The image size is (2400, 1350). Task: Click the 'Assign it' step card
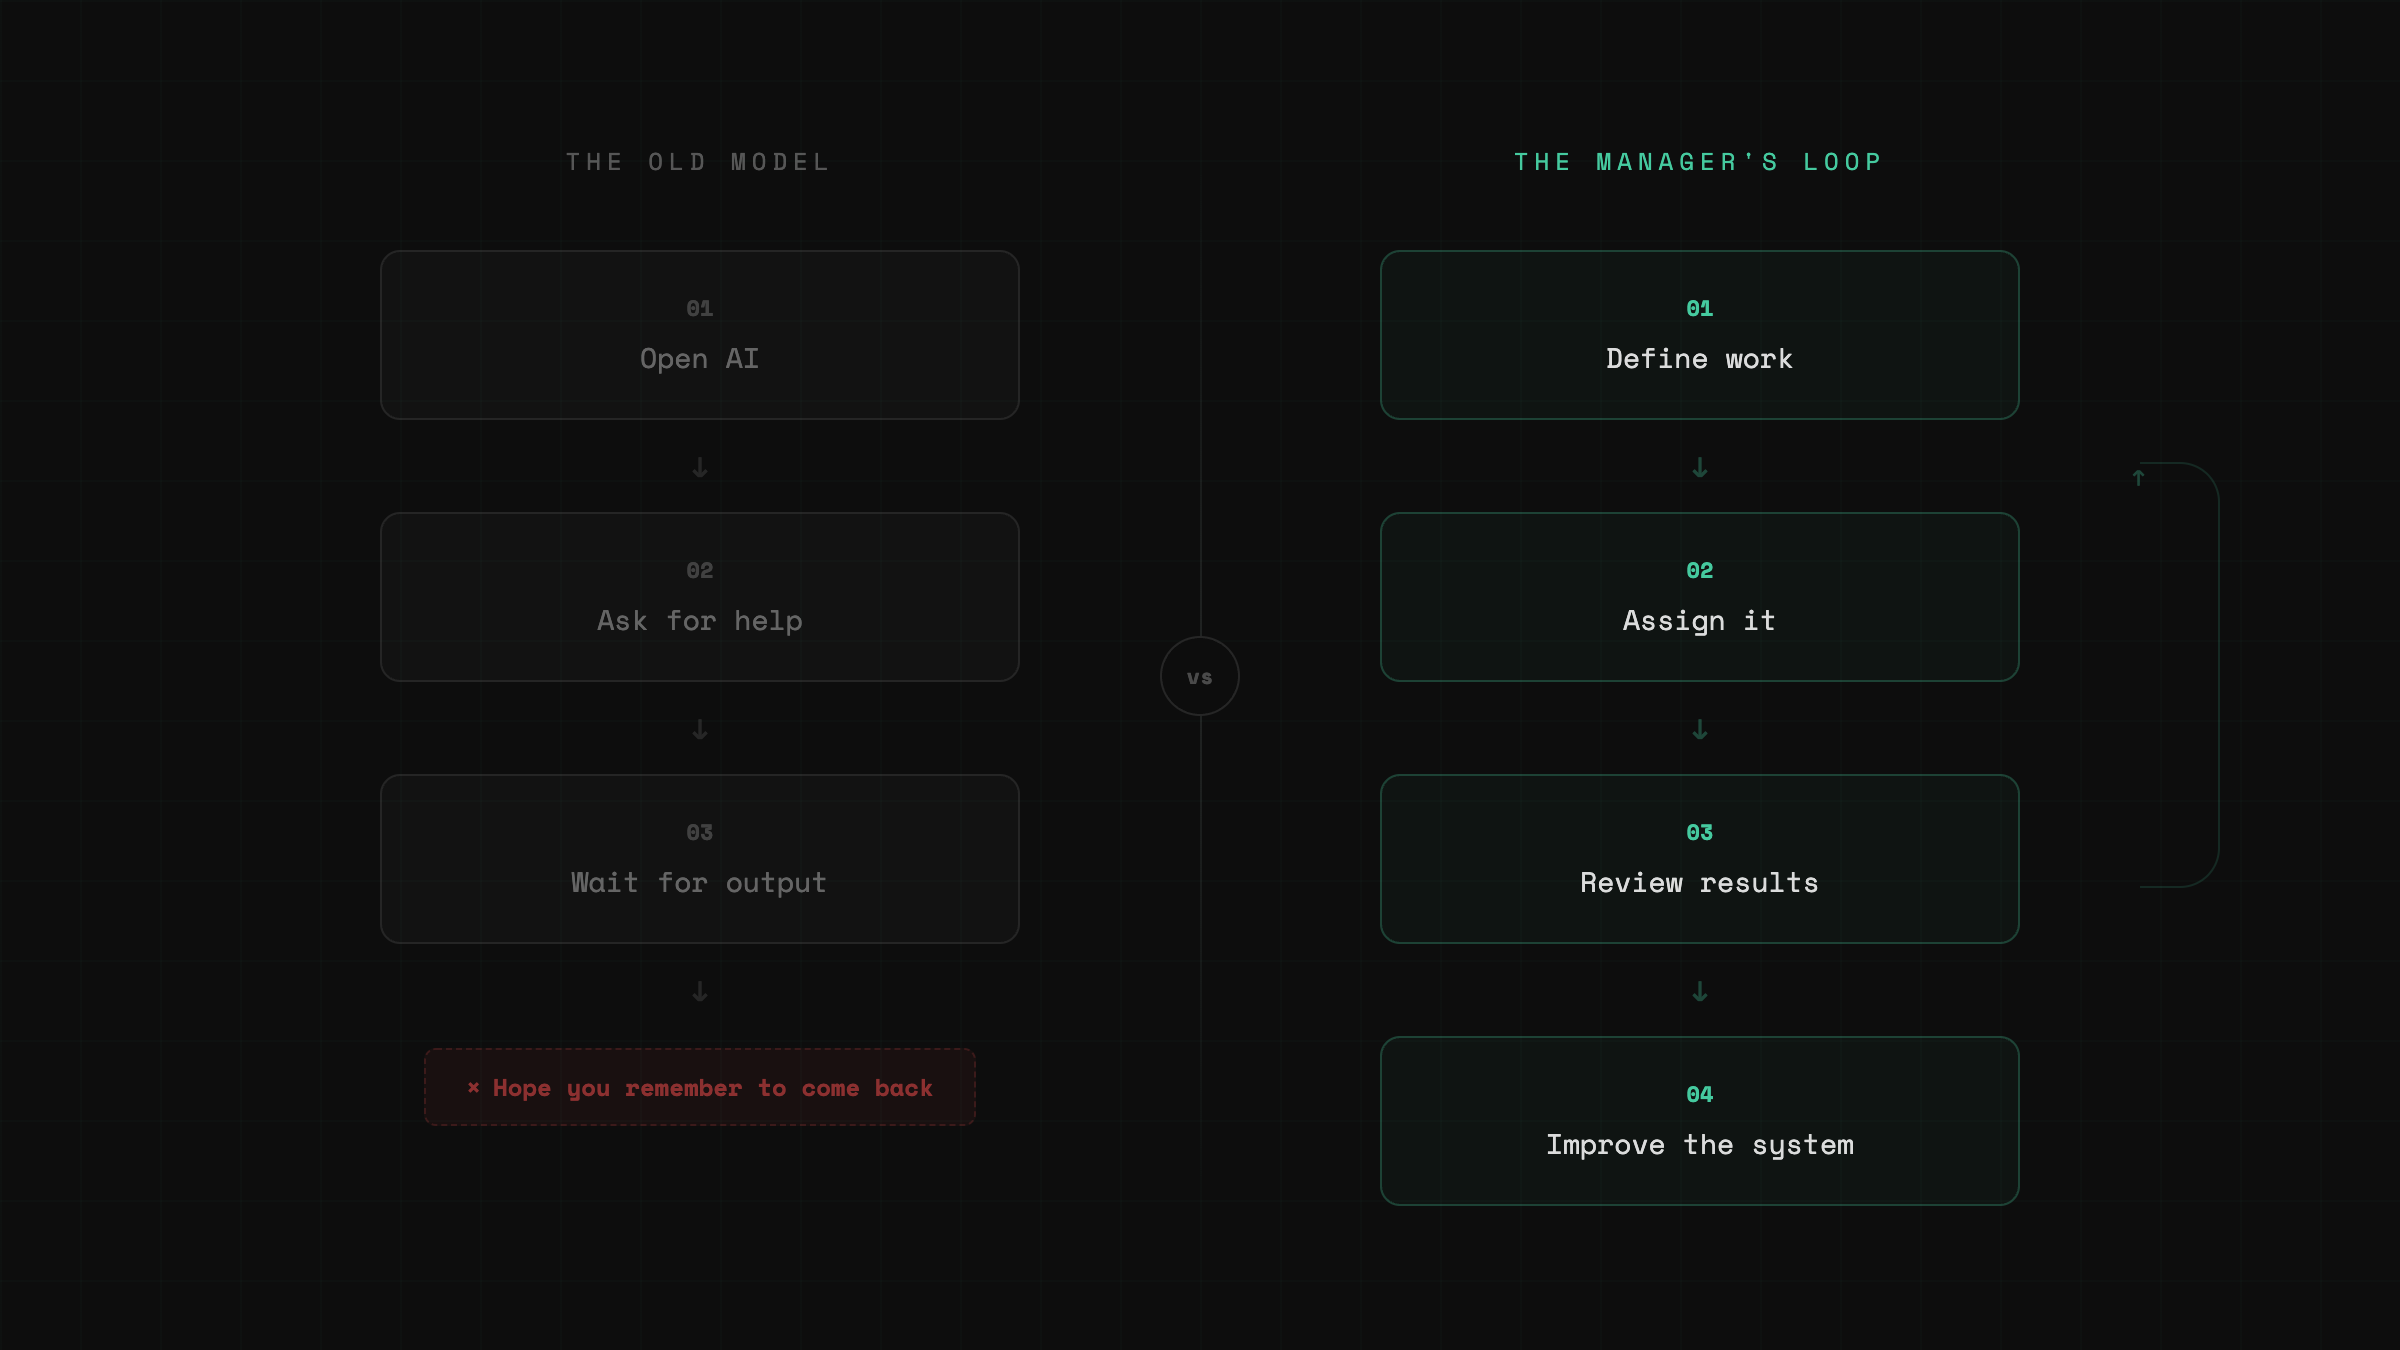[x=1699, y=597]
